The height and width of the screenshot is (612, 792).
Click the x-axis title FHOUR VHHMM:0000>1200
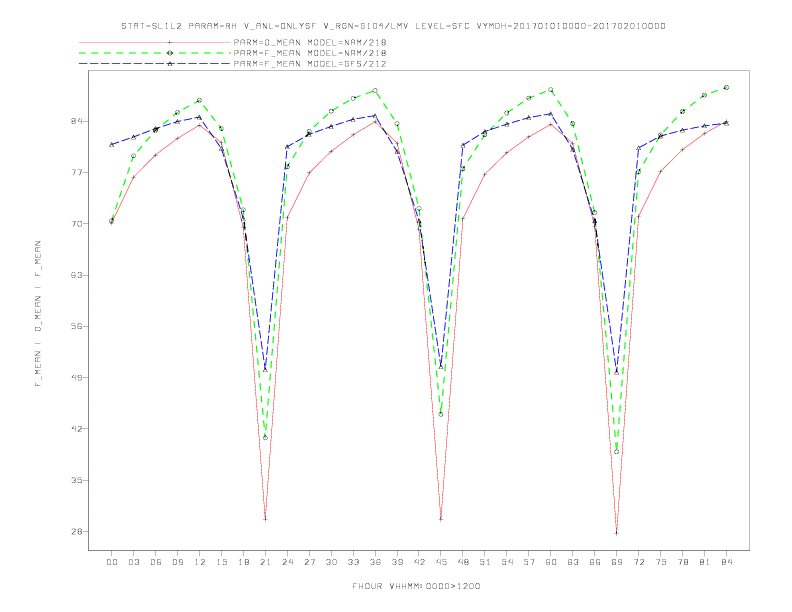416,586
